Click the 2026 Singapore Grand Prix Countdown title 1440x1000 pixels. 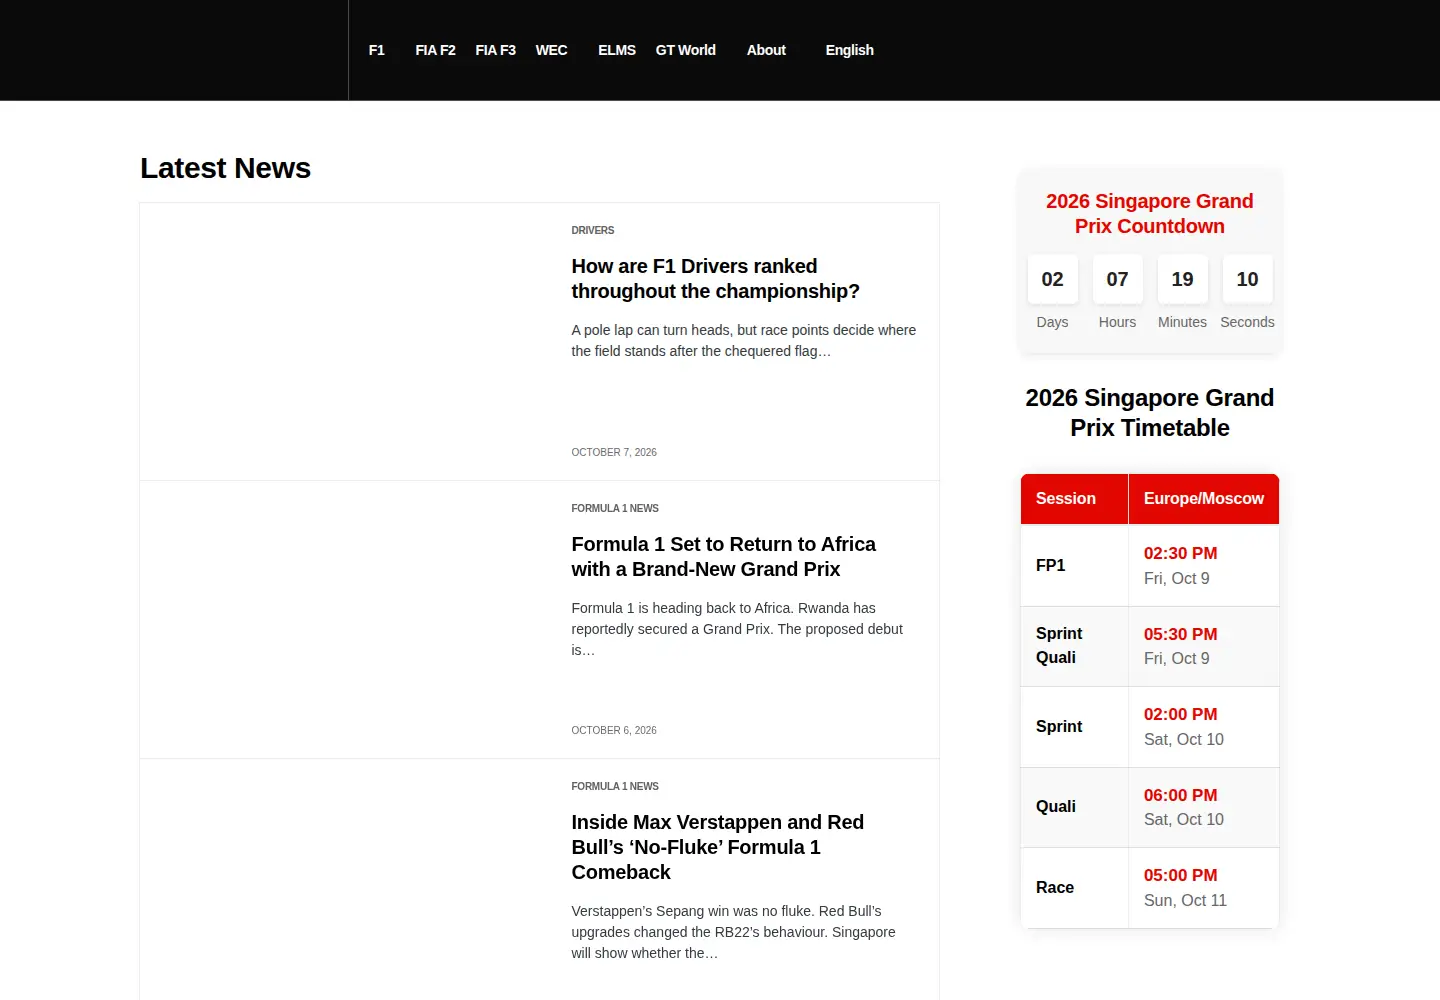coord(1149,214)
